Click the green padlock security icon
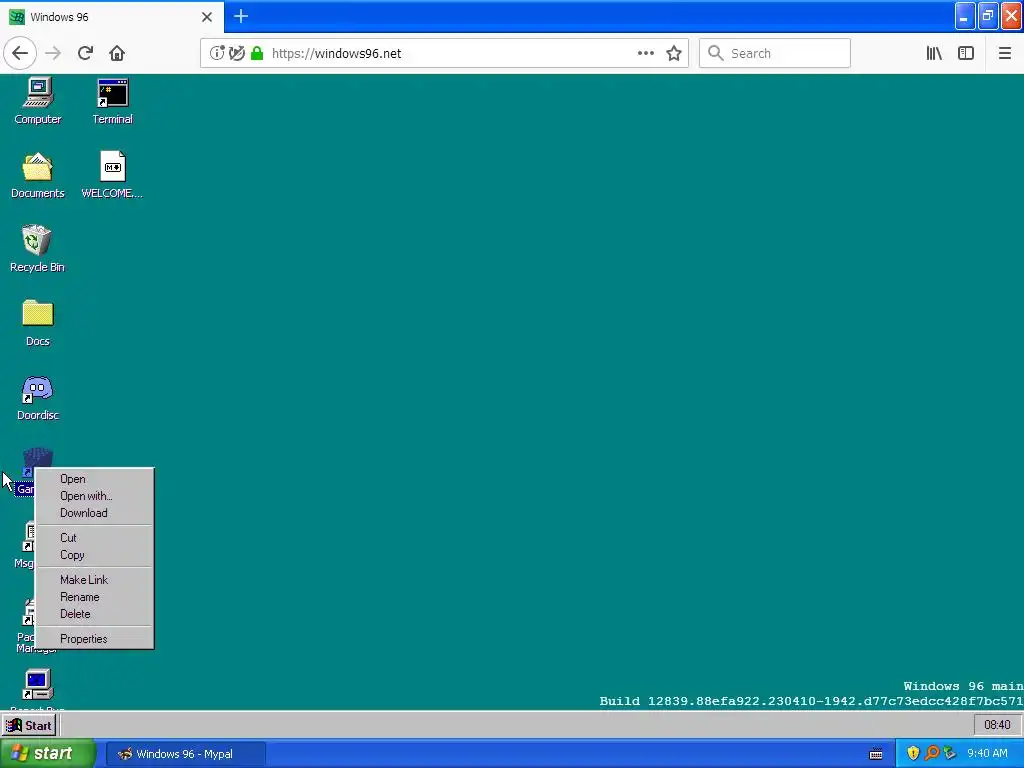The image size is (1024, 768). pyautogui.click(x=257, y=53)
